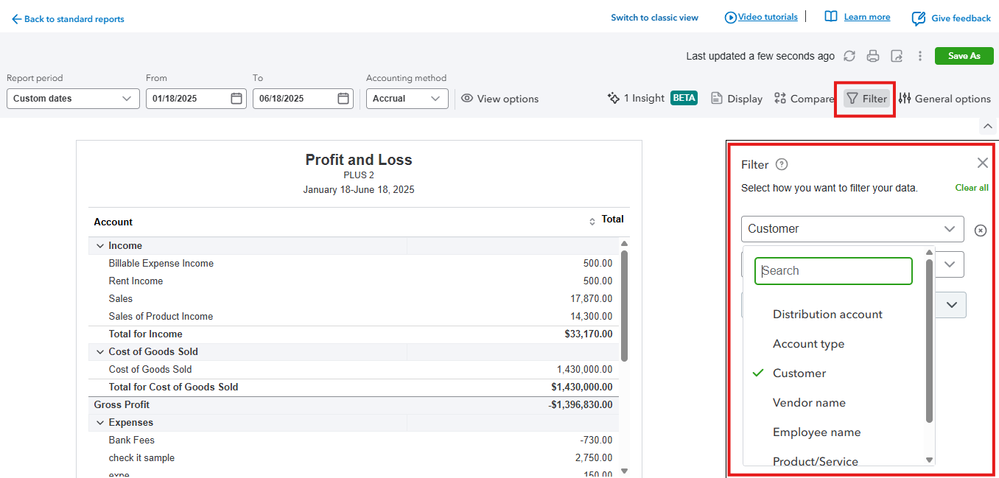This screenshot has width=999, height=478.
Task: Select Vendor name from the filter list
Action: (x=809, y=403)
